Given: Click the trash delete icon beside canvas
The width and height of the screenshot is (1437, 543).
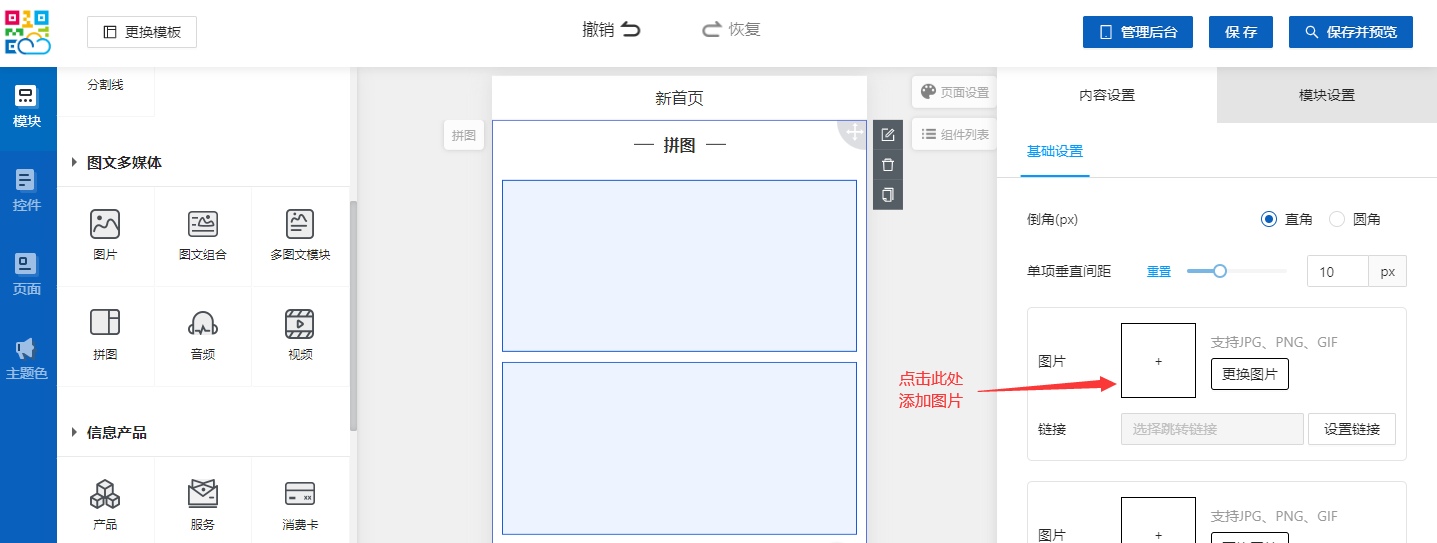Looking at the screenshot, I should [x=888, y=165].
